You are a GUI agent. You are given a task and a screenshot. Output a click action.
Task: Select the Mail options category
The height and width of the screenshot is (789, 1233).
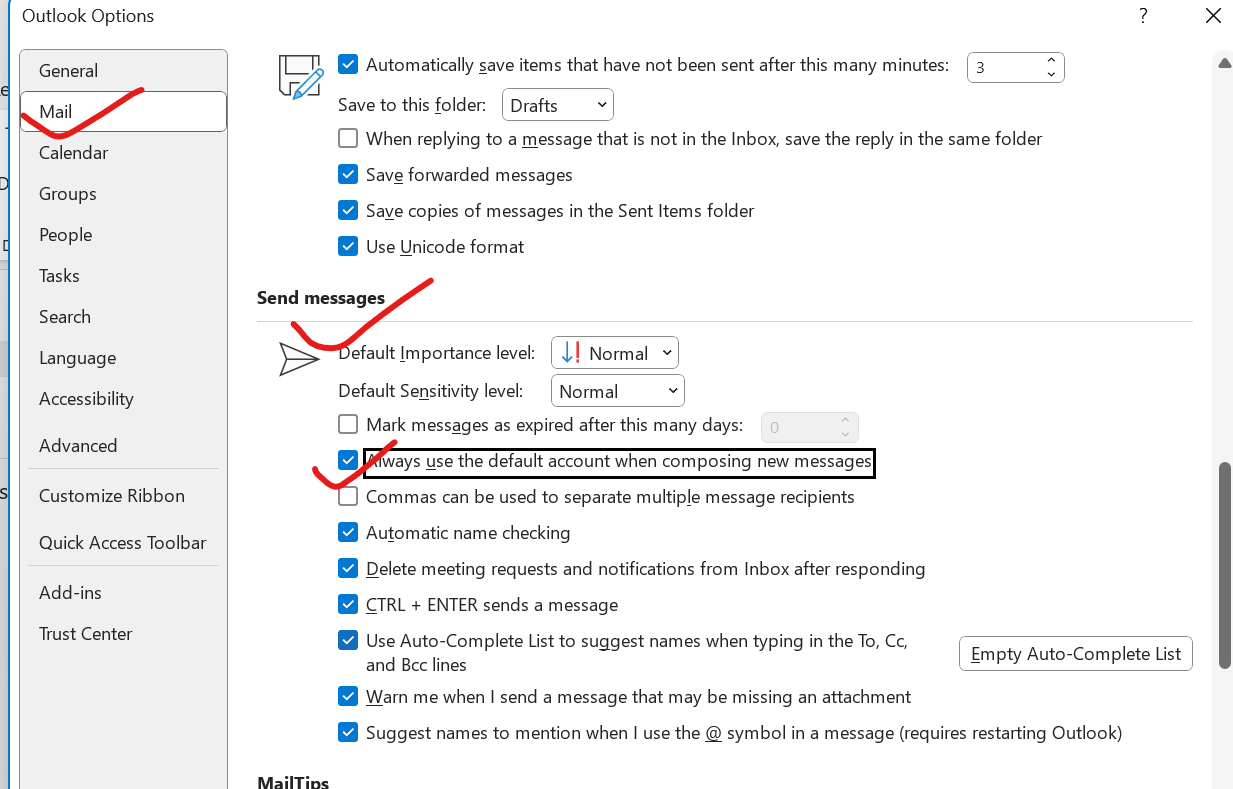pyautogui.click(x=123, y=112)
